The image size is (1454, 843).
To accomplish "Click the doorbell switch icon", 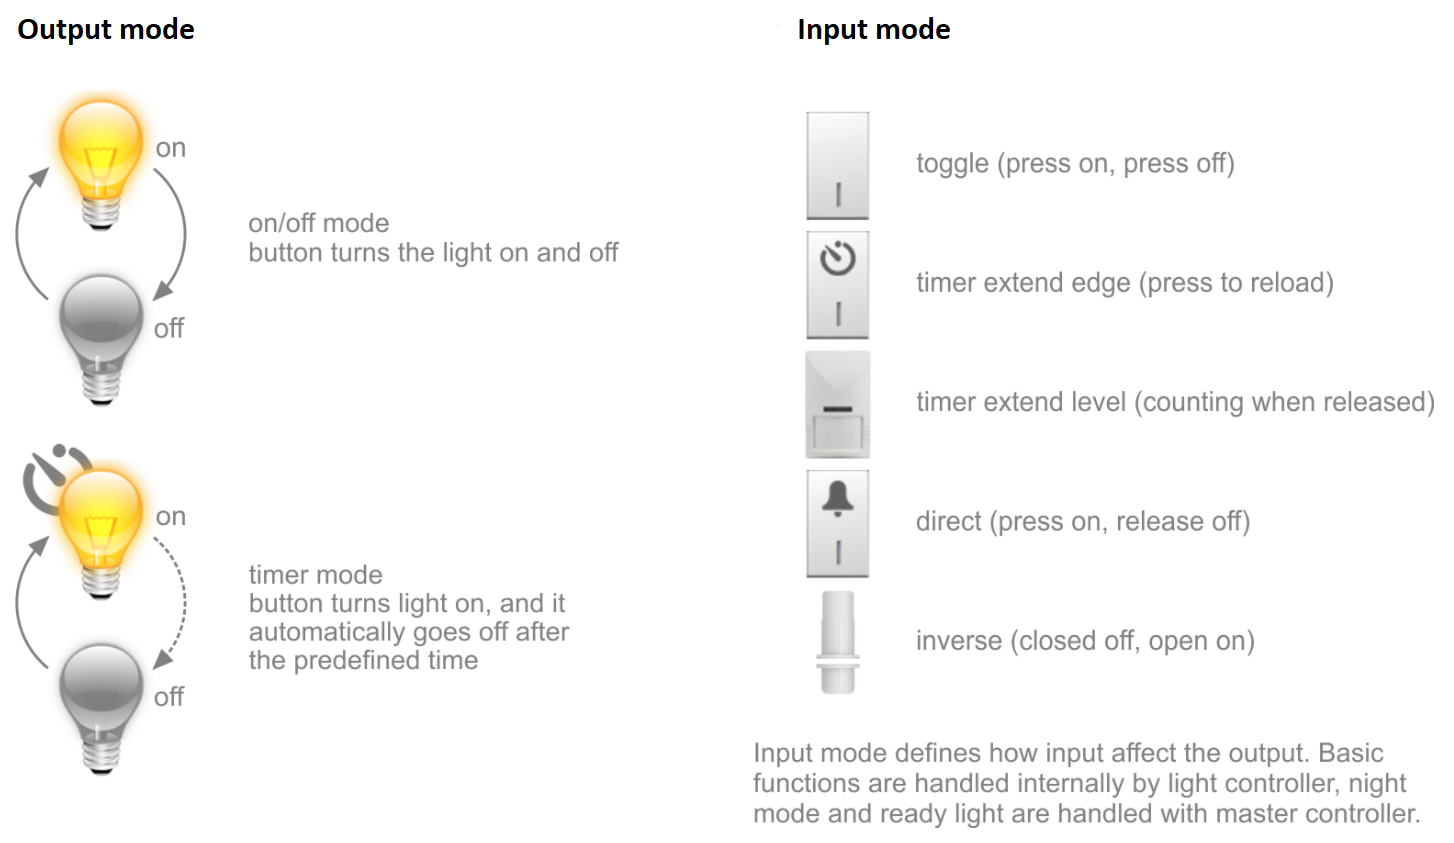I will click(x=837, y=523).
